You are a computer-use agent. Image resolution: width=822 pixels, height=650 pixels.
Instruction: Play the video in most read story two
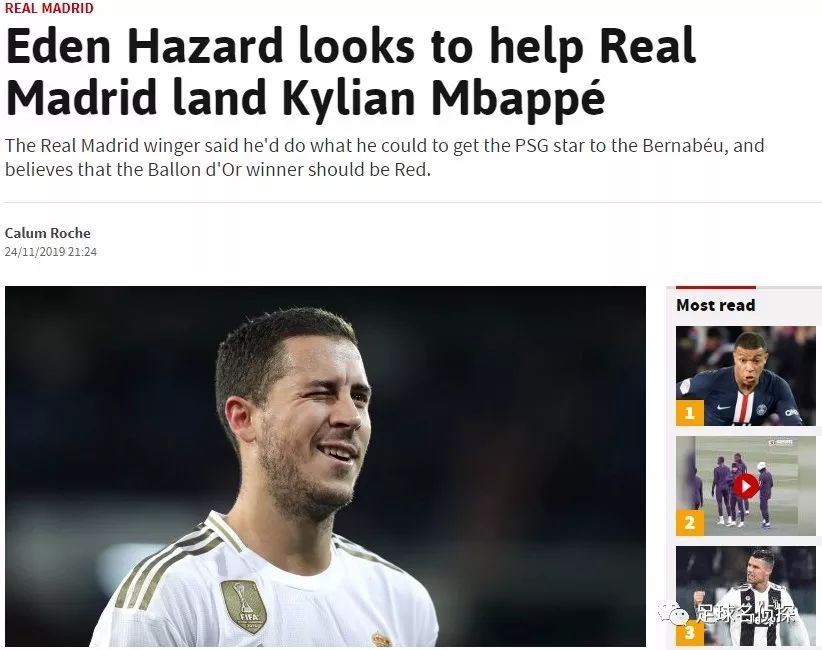[x=745, y=486]
